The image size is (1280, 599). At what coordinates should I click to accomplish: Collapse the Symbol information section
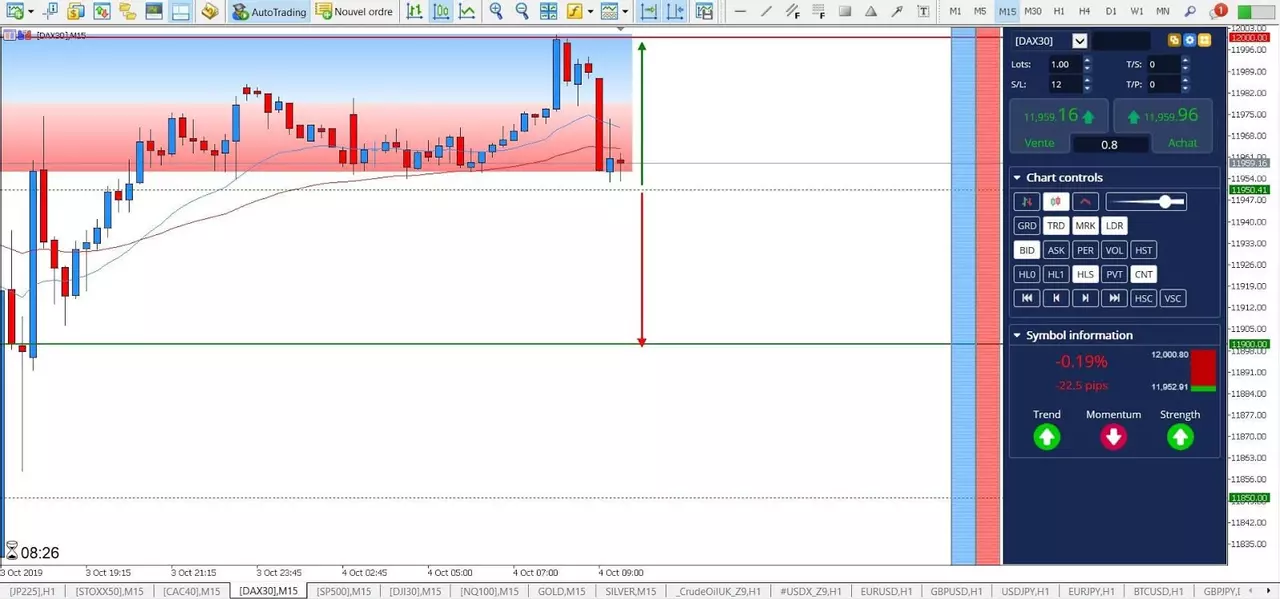1018,335
